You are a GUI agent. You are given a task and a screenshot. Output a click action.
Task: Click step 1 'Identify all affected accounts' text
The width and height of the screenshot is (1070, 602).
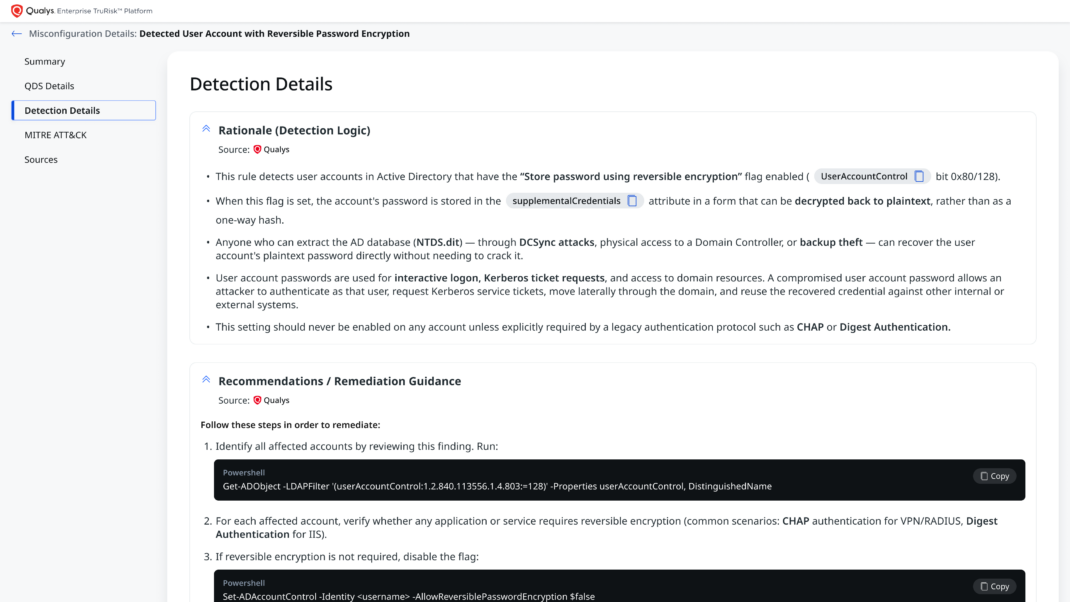pos(357,446)
